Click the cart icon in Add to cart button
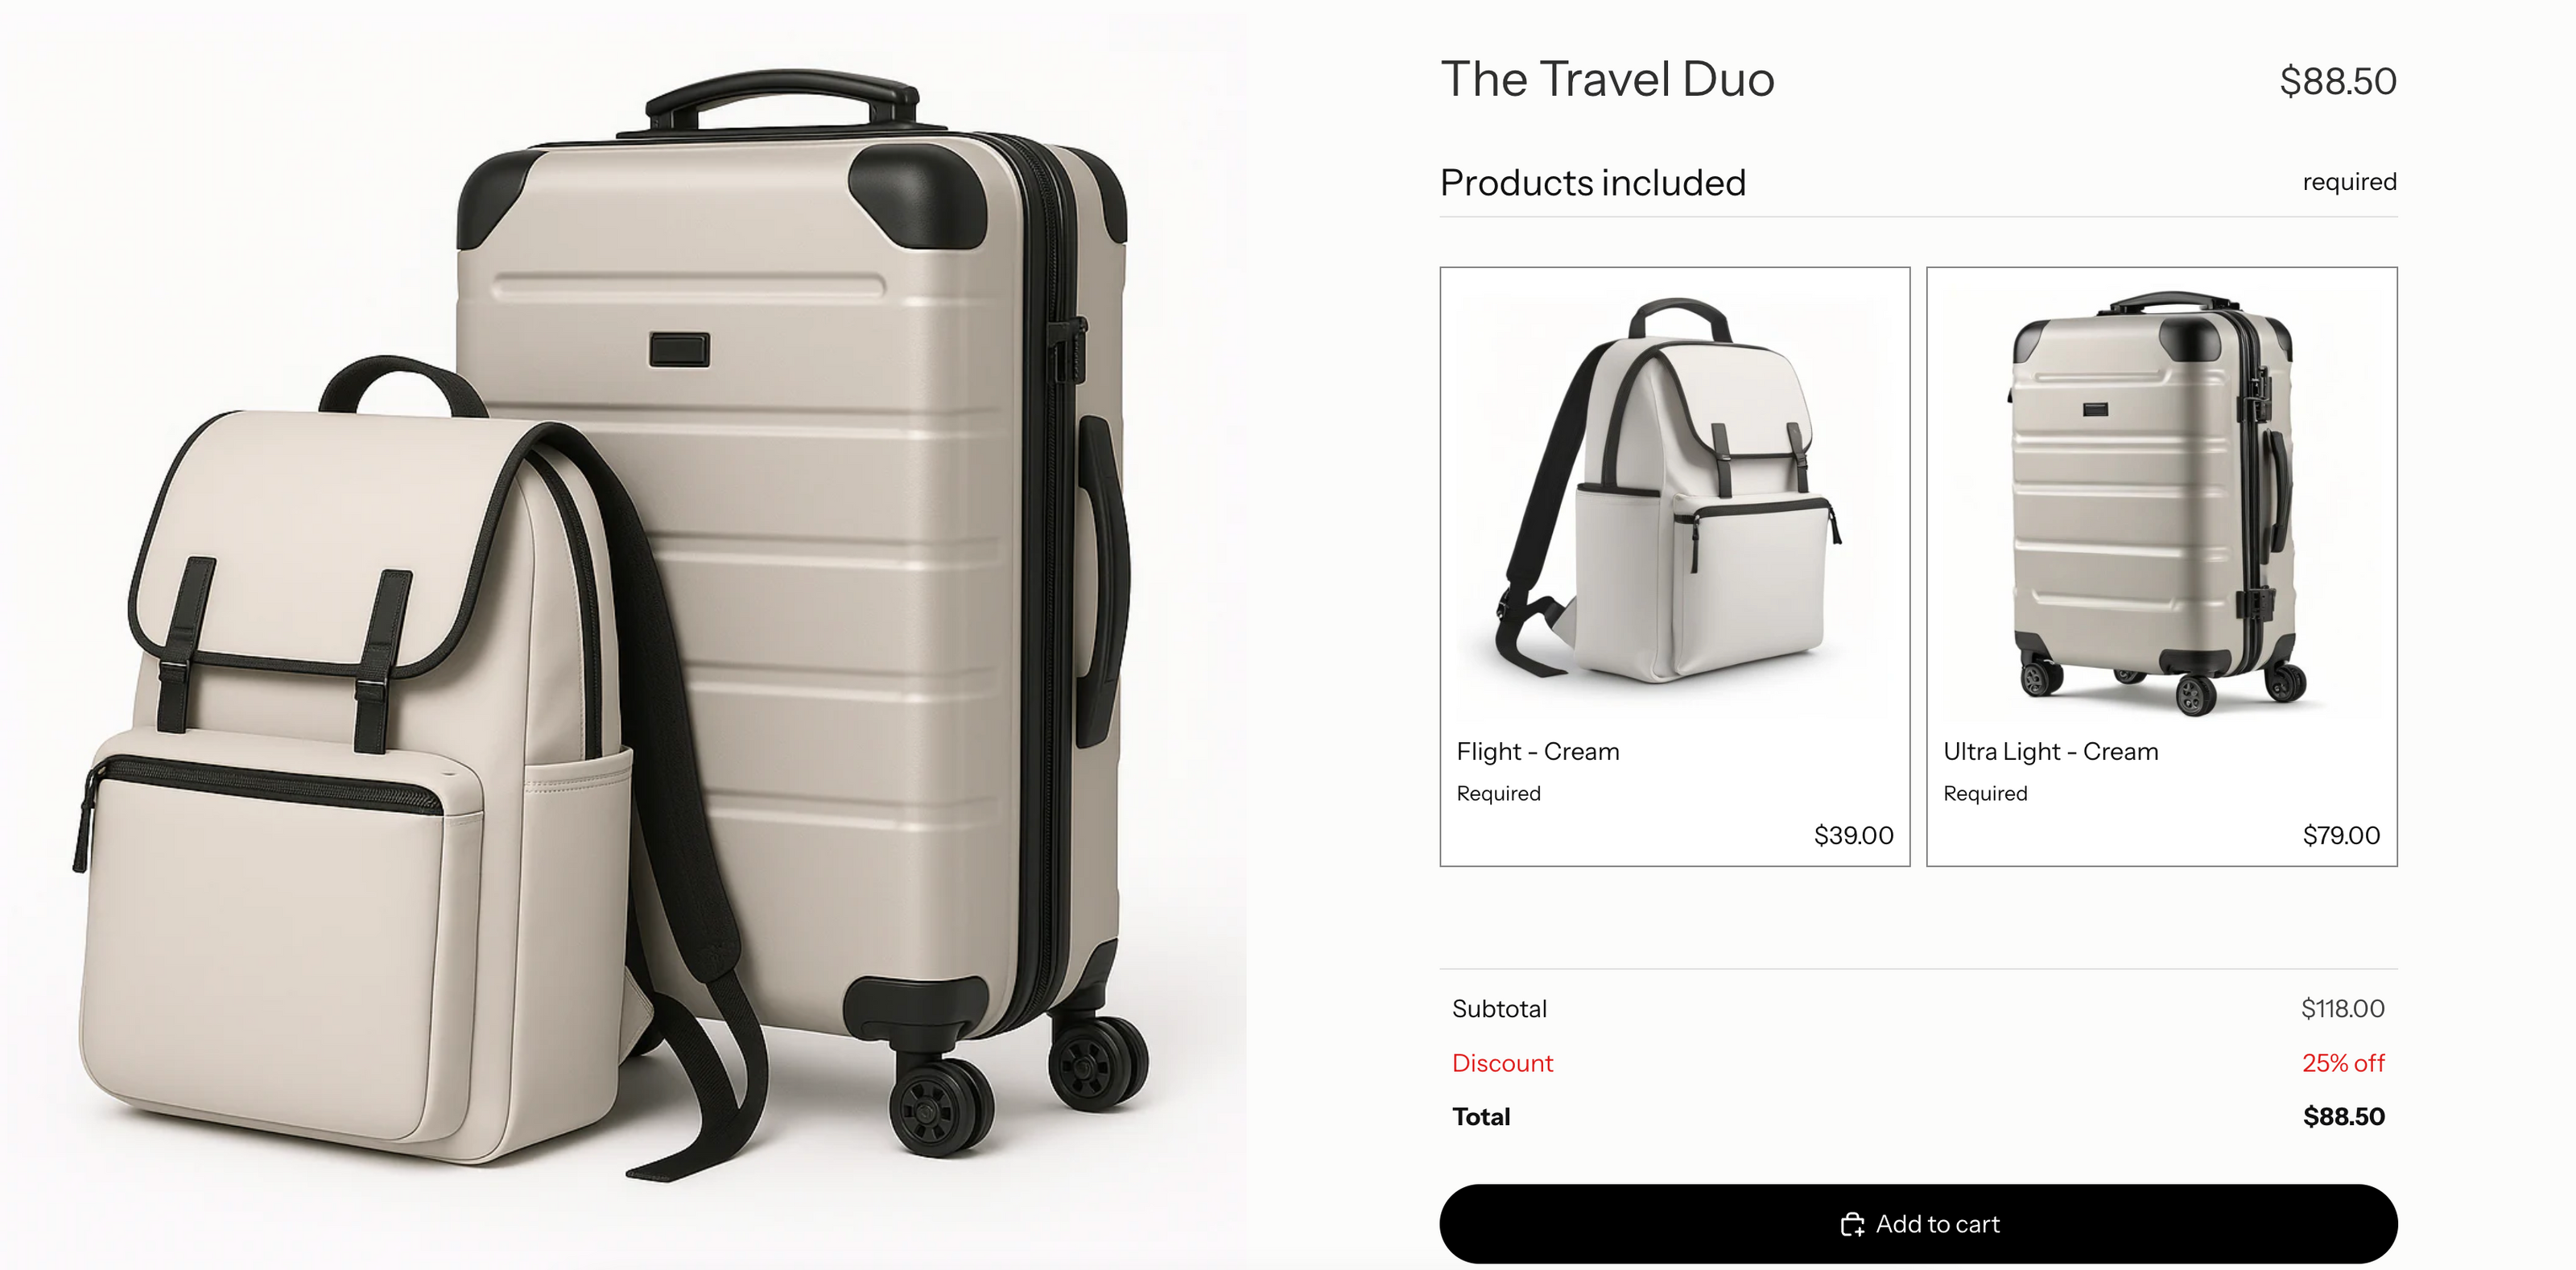Screen dimensions: 2576x1270 1852,1224
